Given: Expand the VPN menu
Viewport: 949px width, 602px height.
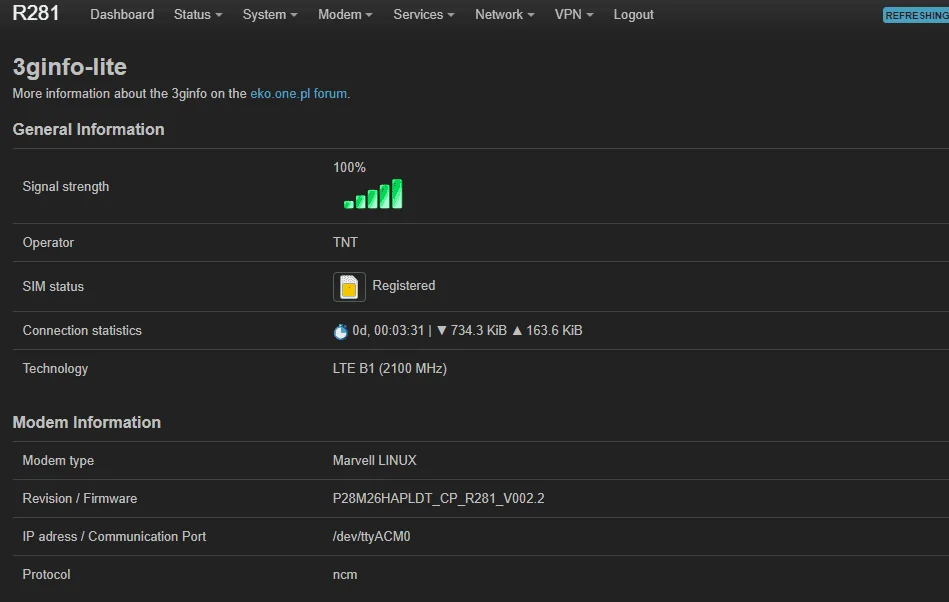Looking at the screenshot, I should (574, 15).
